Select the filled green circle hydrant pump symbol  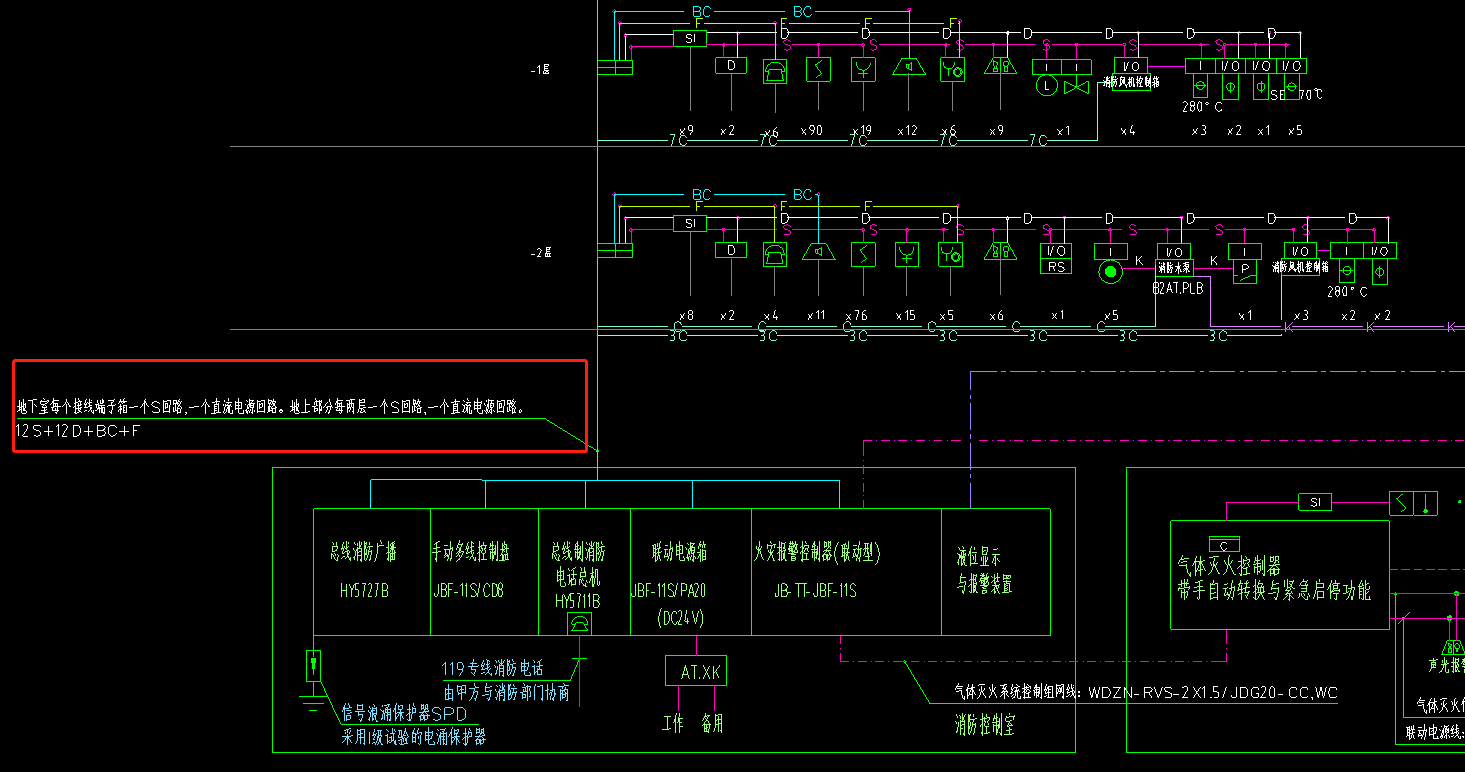(x=1109, y=271)
